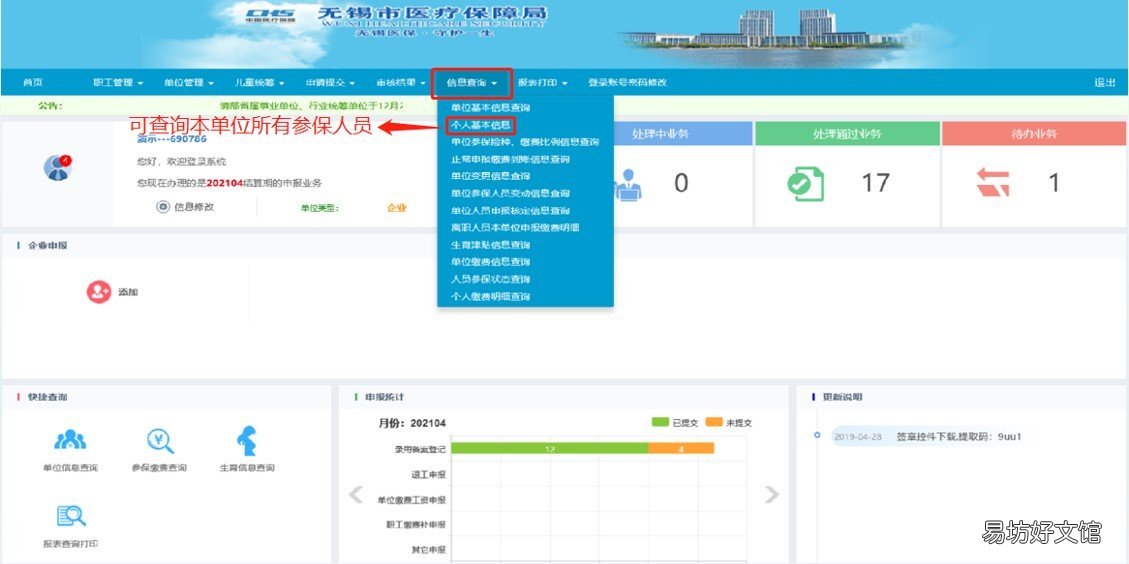Click the red 待办业务 arrows icon

993,183
